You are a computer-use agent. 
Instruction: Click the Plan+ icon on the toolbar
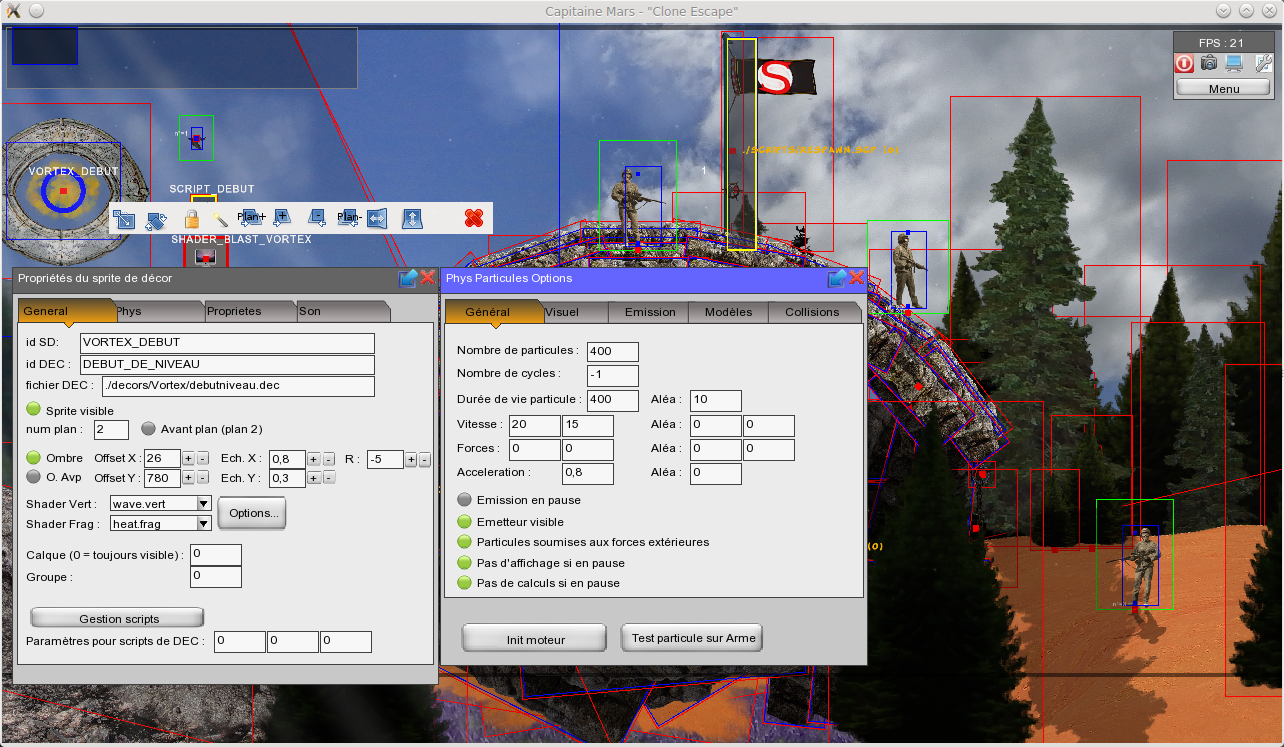click(253, 218)
